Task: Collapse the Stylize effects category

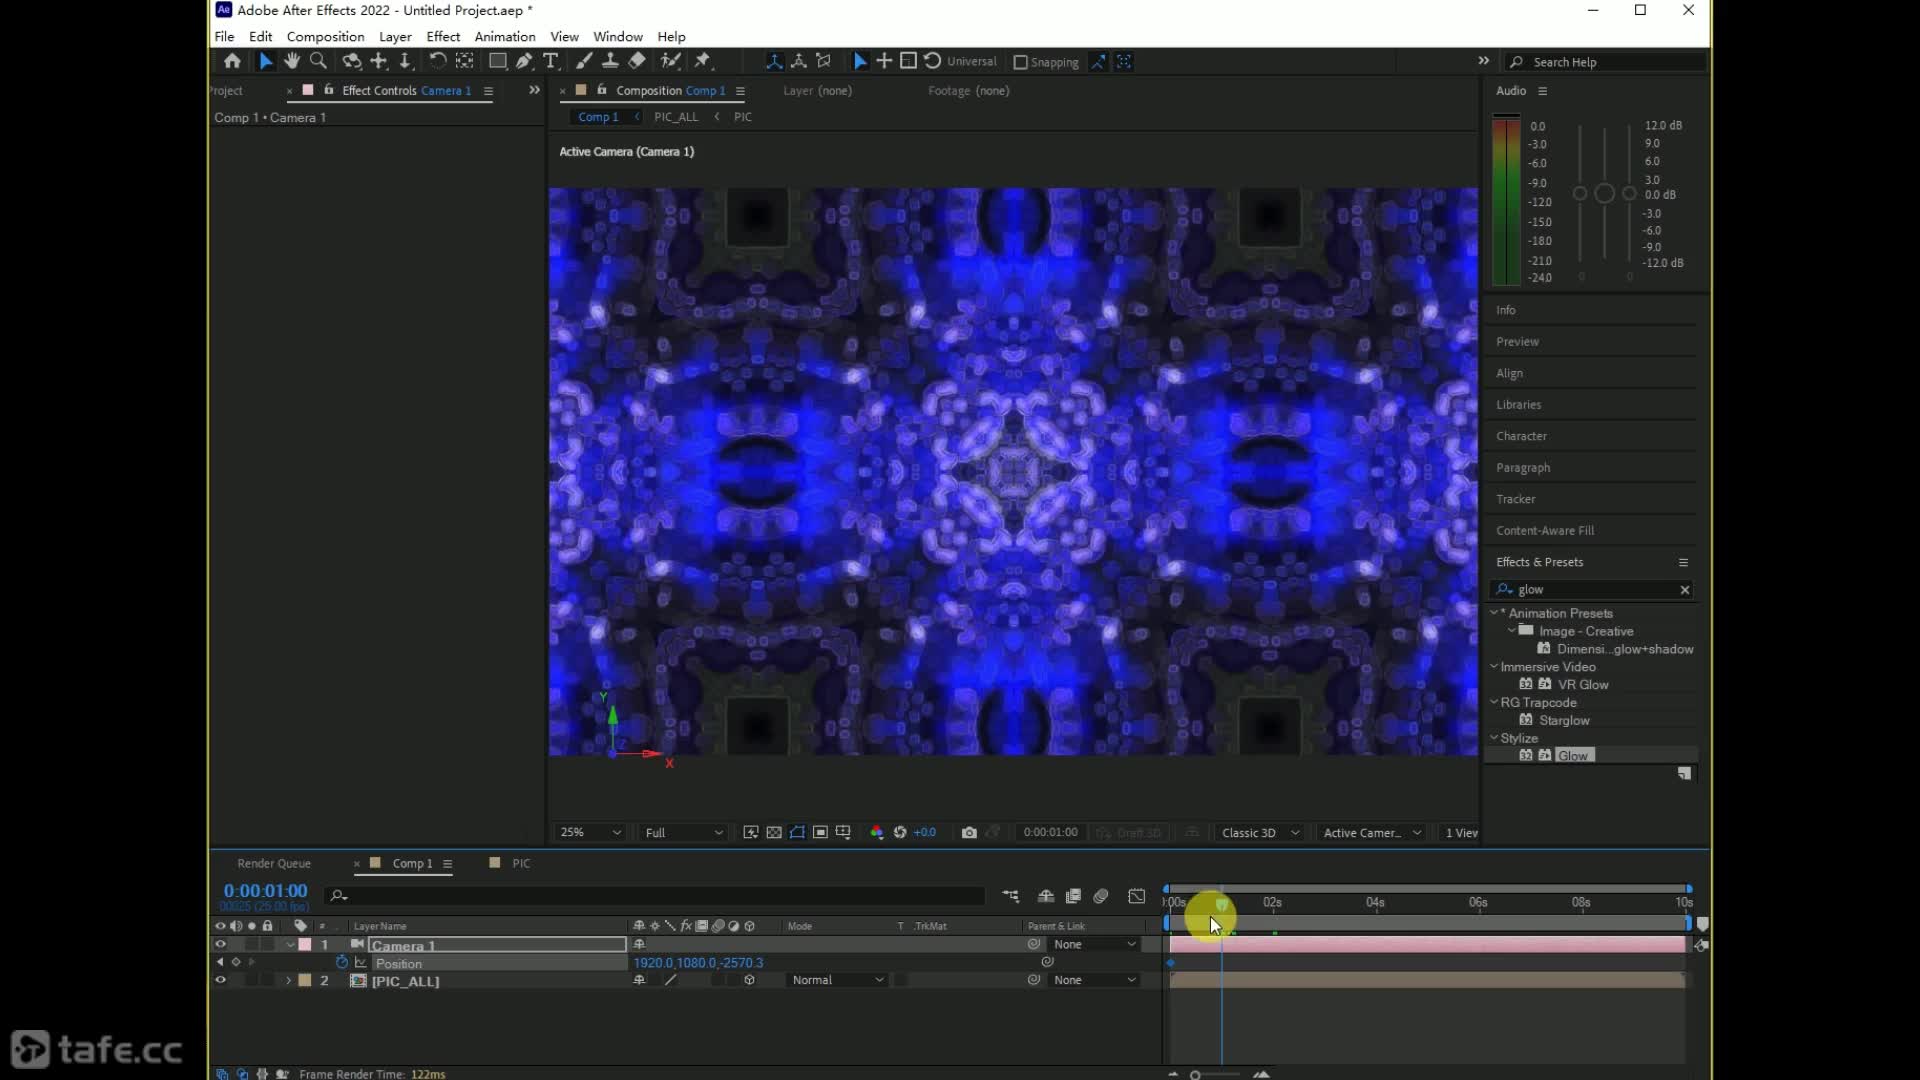Action: (x=1494, y=738)
